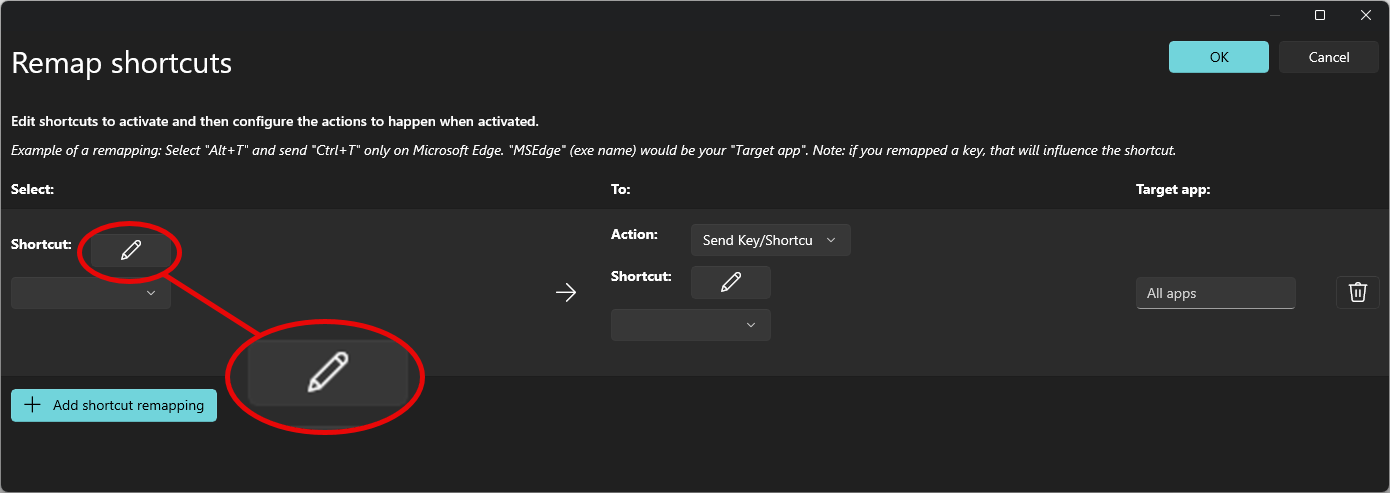Click the All apps target app field
The image size is (1390, 493).
point(1216,293)
